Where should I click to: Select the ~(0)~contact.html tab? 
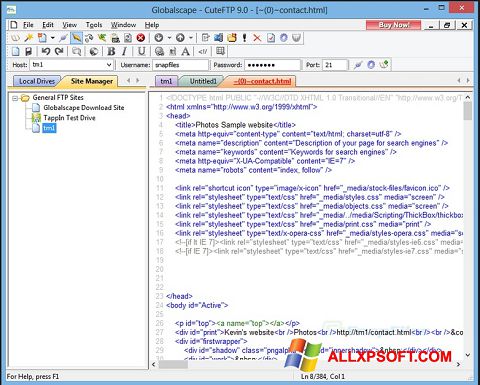[x=262, y=81]
